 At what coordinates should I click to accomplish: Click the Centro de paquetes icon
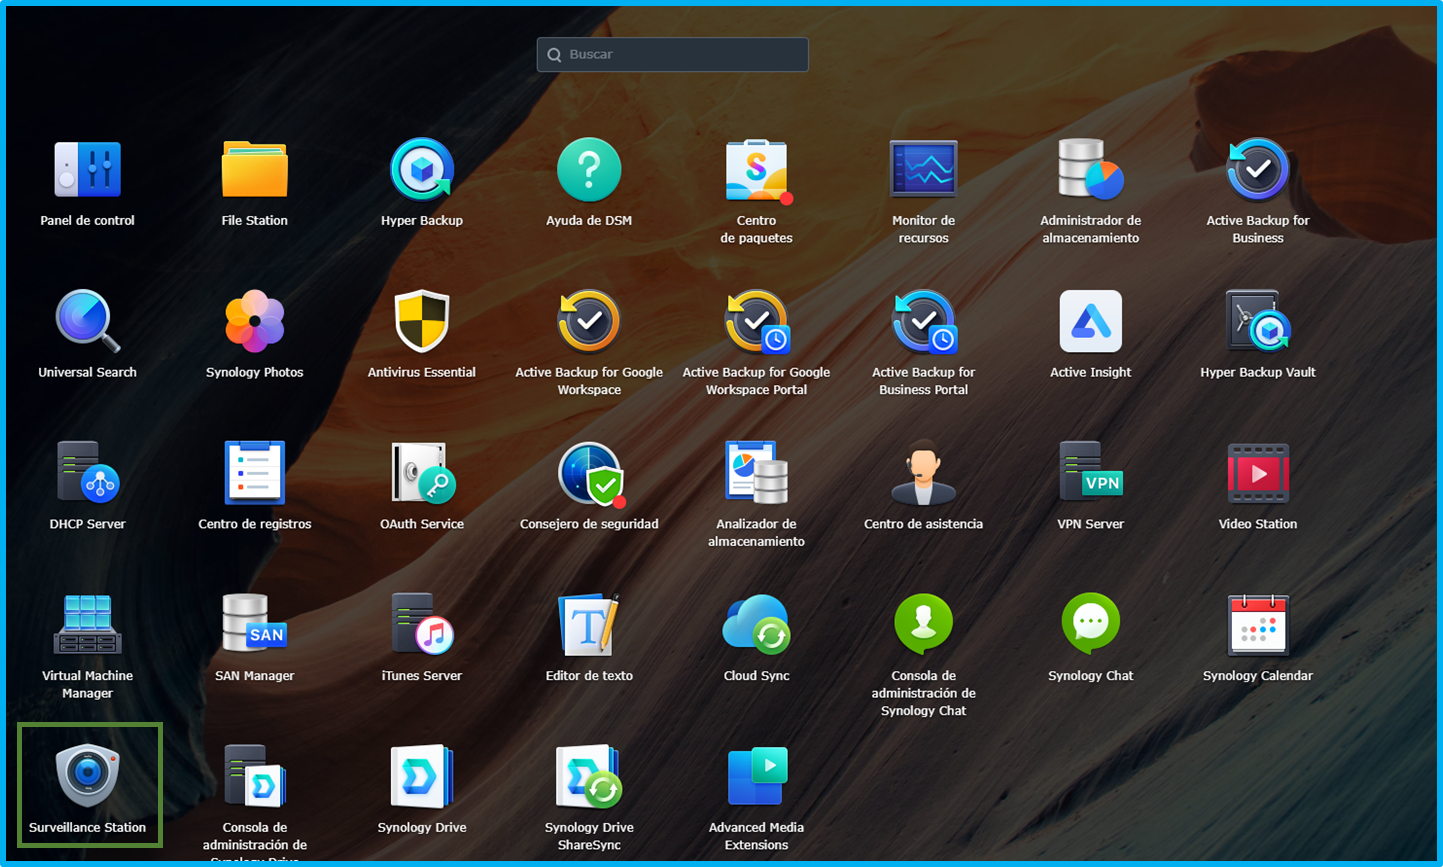tap(757, 169)
